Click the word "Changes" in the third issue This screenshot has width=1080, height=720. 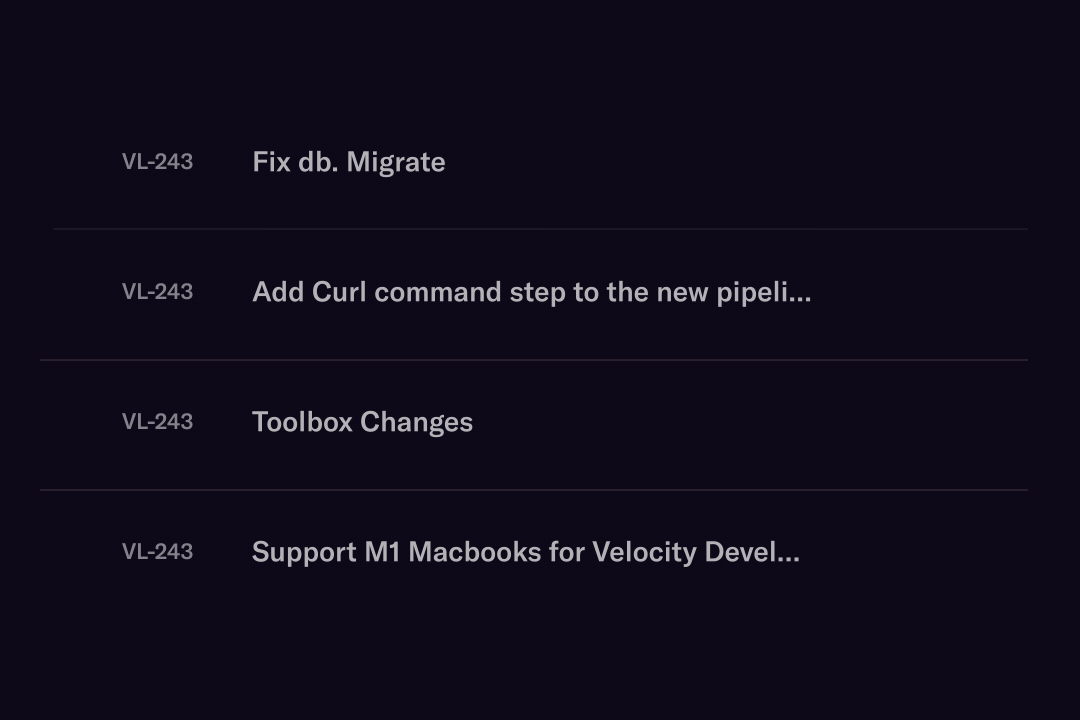pos(416,423)
